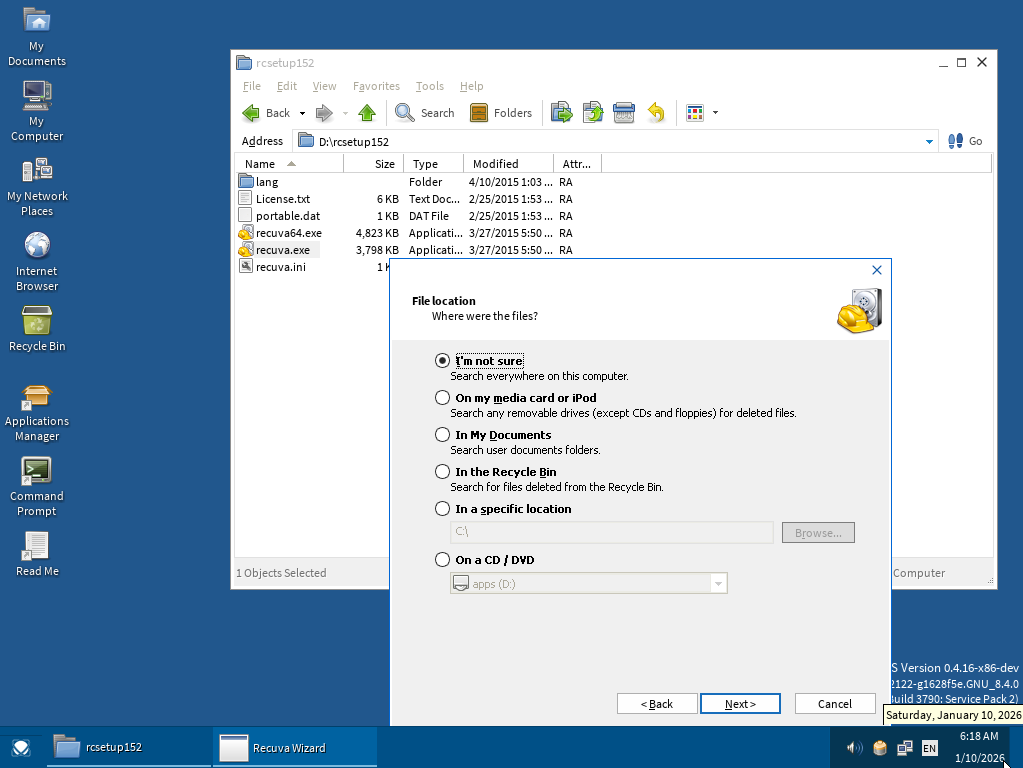Open the Views dropdown arrow in toolbar
Image resolution: width=1023 pixels, height=768 pixels.
pos(716,114)
